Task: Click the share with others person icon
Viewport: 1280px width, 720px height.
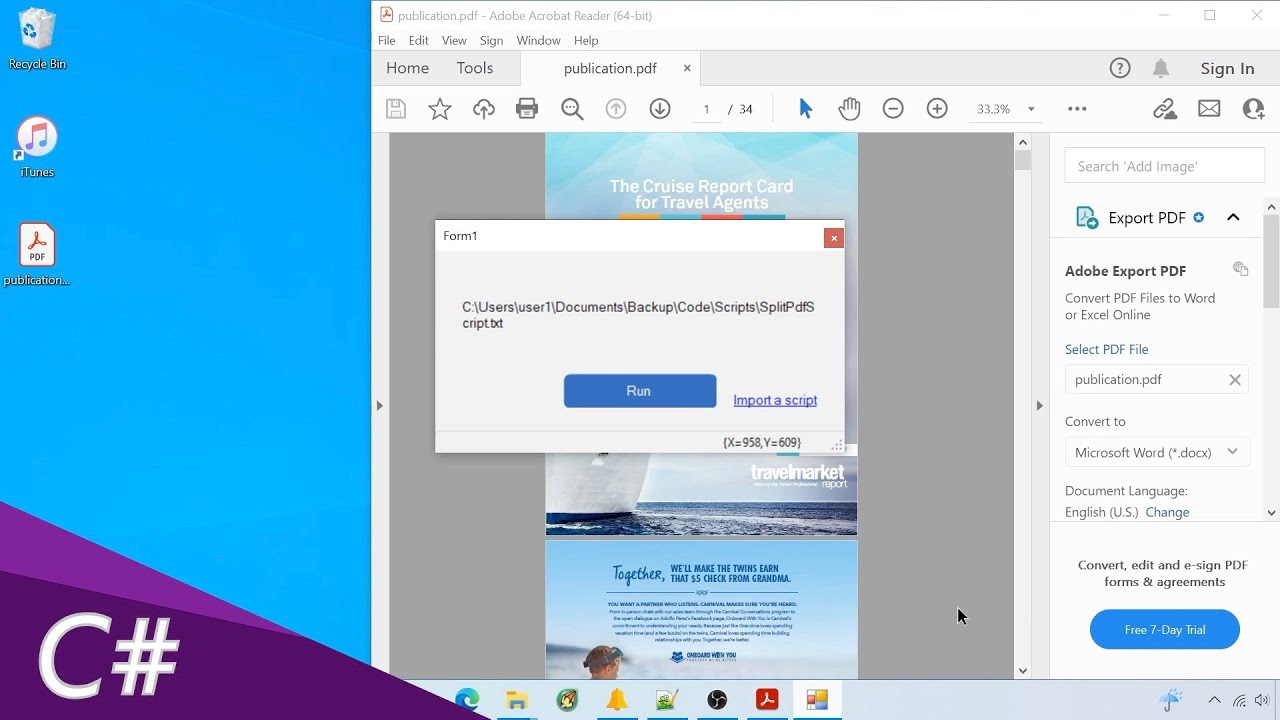Action: [1253, 109]
